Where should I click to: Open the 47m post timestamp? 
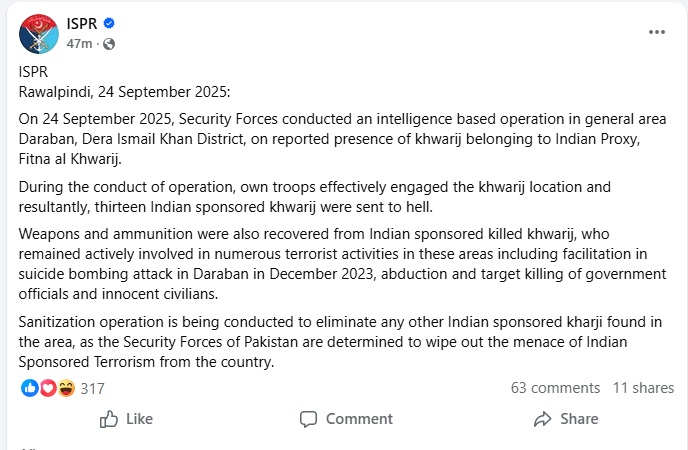point(79,44)
